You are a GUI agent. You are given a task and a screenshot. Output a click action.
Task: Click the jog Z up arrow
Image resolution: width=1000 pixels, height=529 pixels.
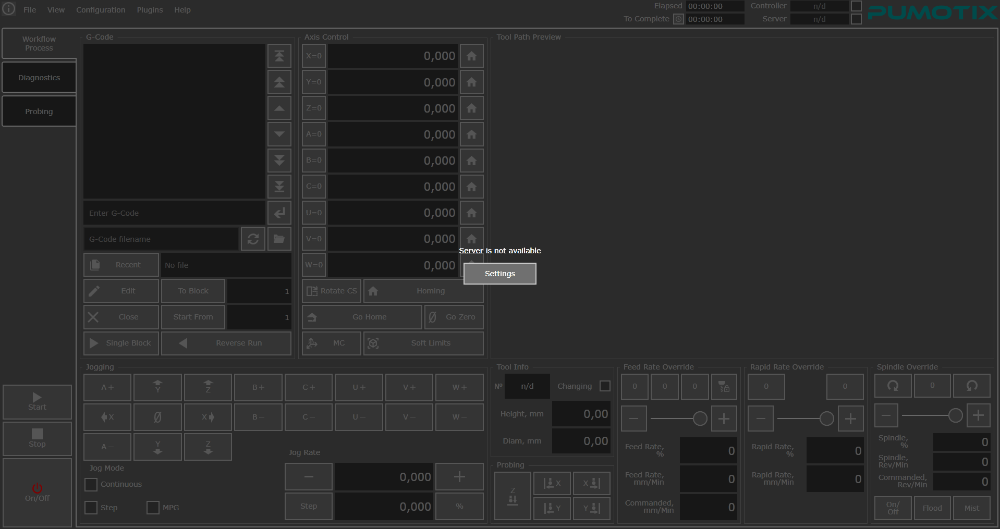click(x=208, y=387)
